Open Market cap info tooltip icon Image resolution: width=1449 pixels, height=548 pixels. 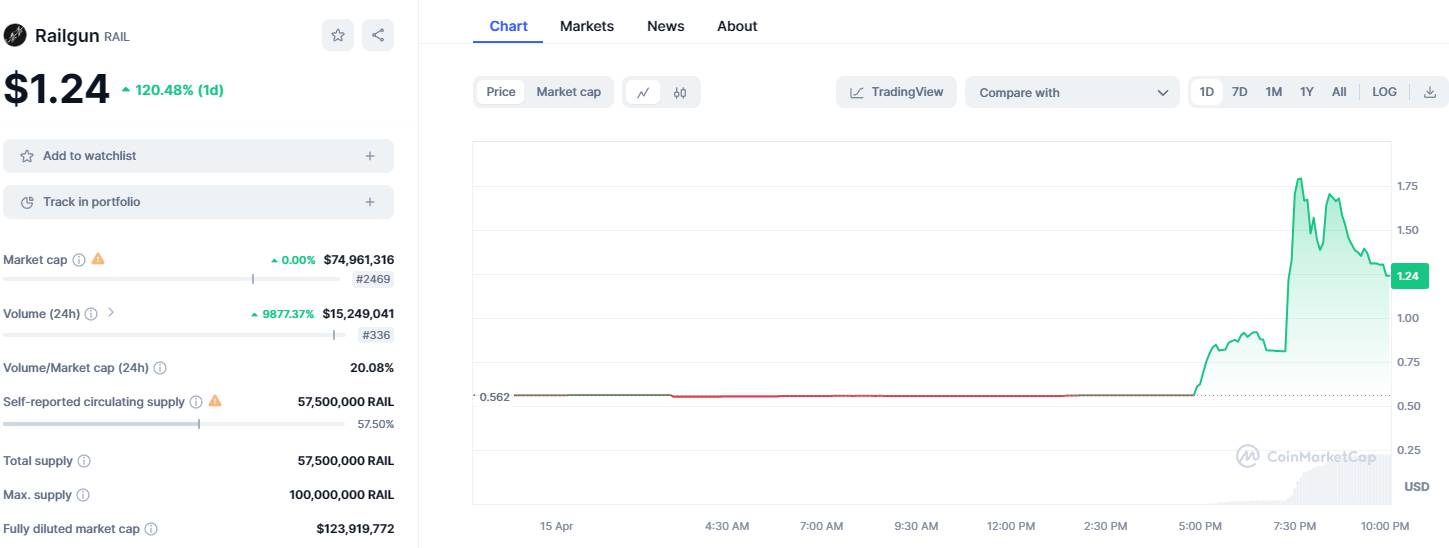click(79, 260)
